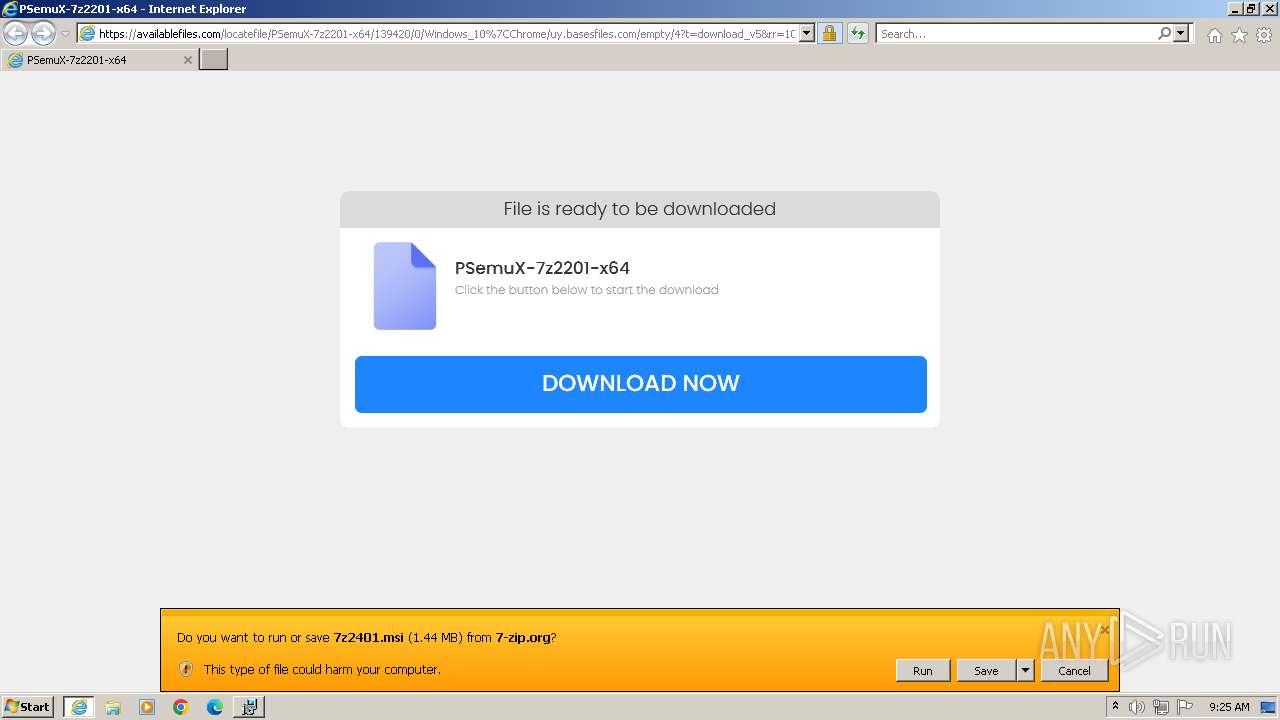Close the download notification bar

point(1105,629)
